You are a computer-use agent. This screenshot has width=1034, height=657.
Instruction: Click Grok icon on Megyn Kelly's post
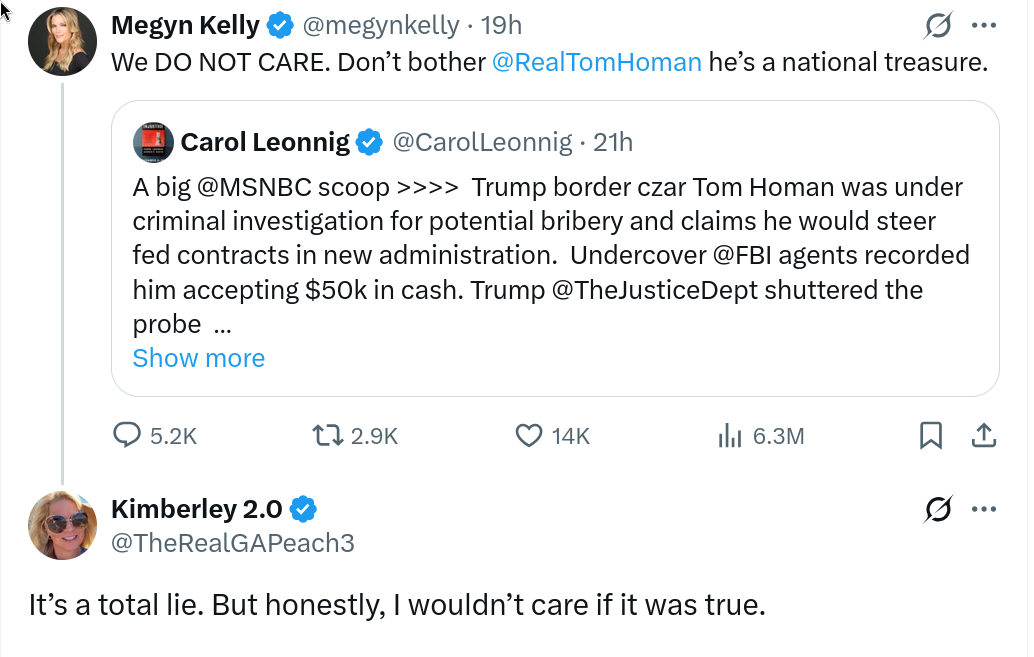938,26
